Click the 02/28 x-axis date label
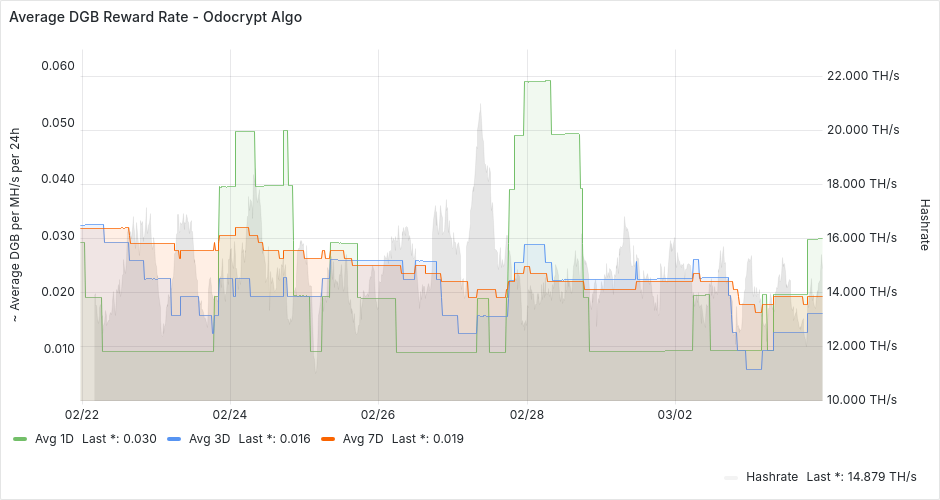Image resolution: width=940 pixels, height=500 pixels. coord(527,414)
